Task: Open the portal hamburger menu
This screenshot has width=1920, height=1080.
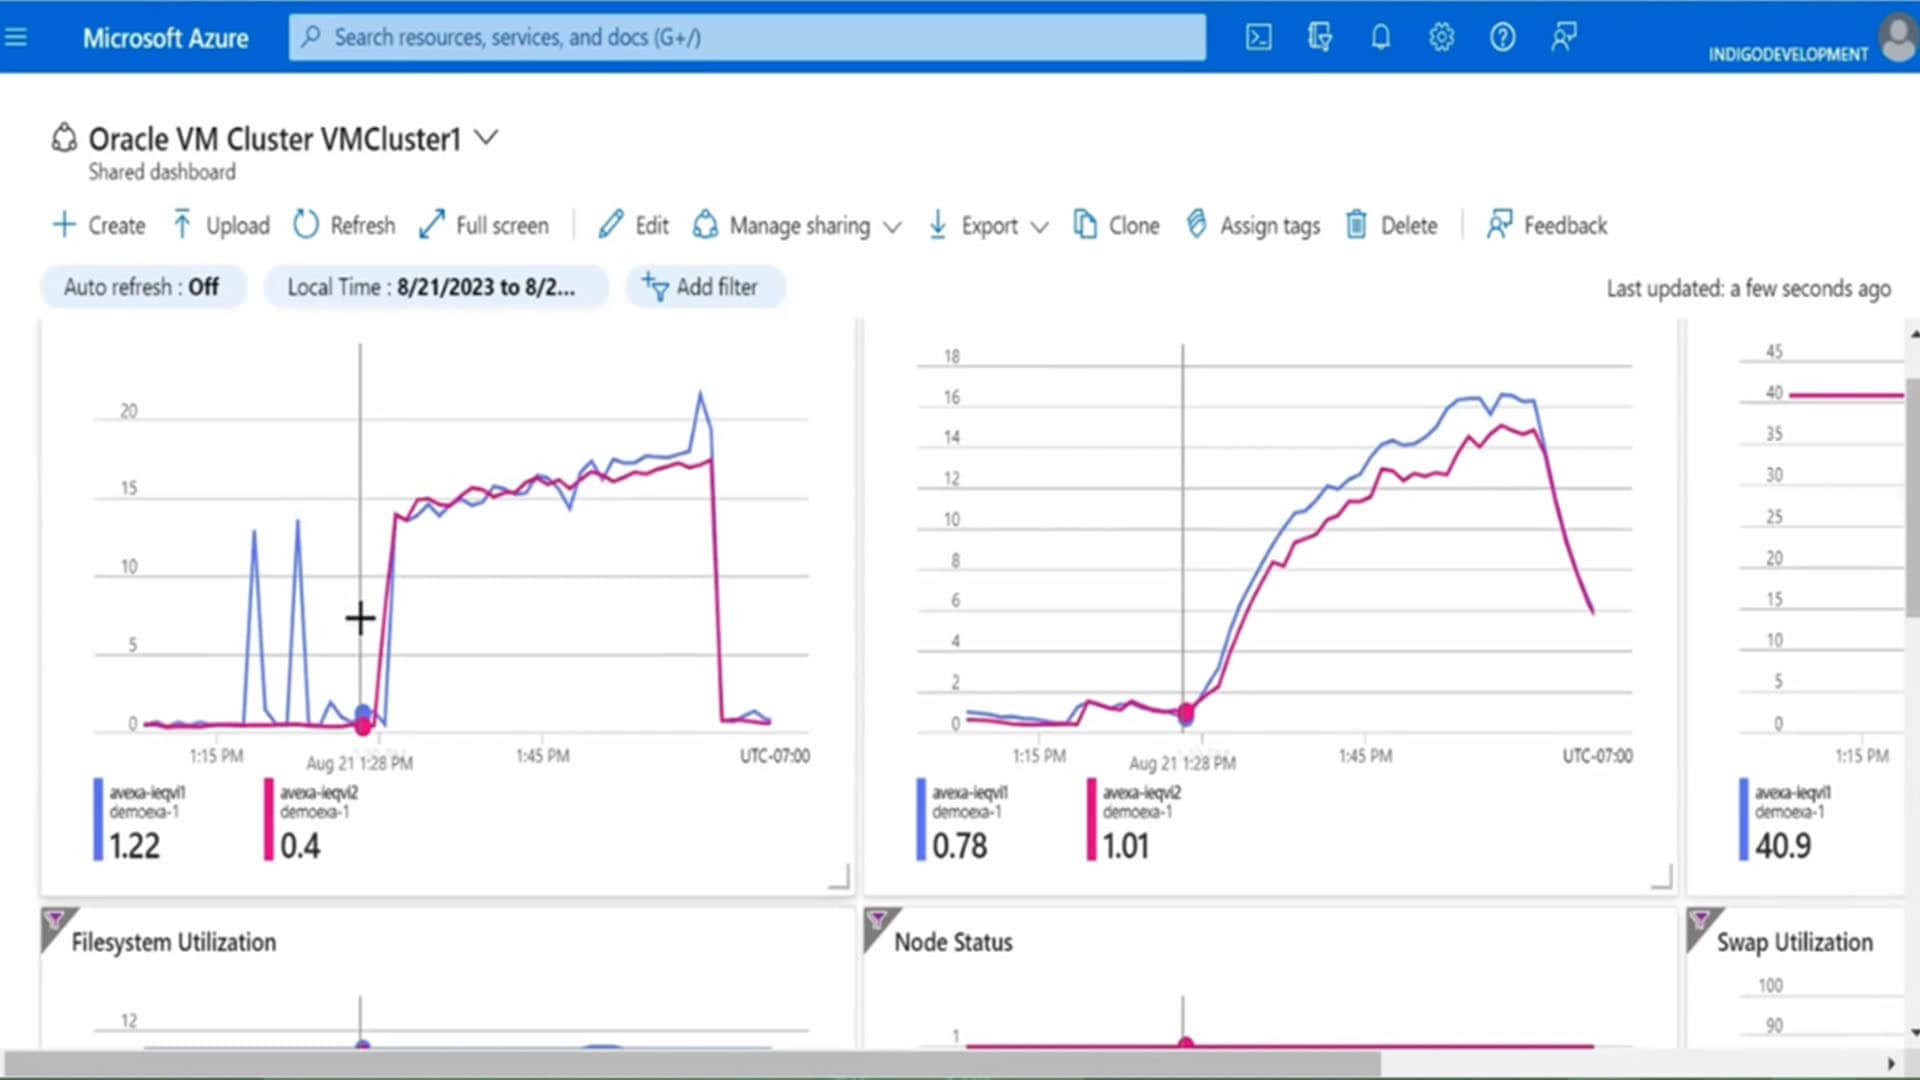Action: [x=16, y=37]
